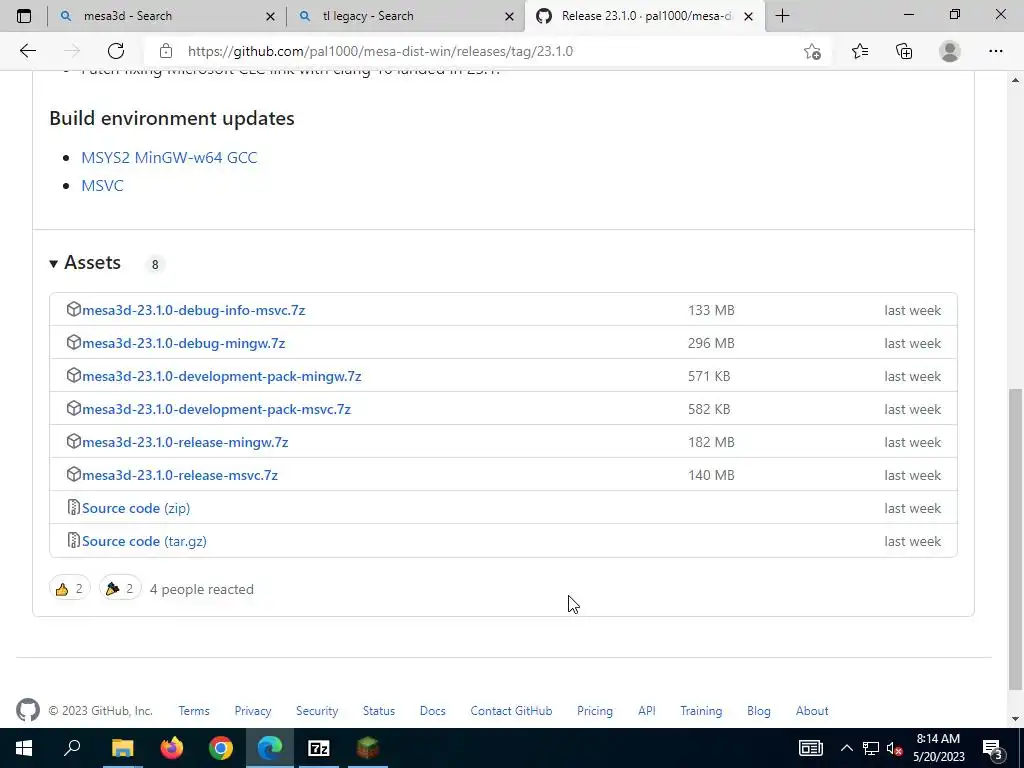Open the Pricing footer link
This screenshot has height=768, width=1024.
(594, 711)
